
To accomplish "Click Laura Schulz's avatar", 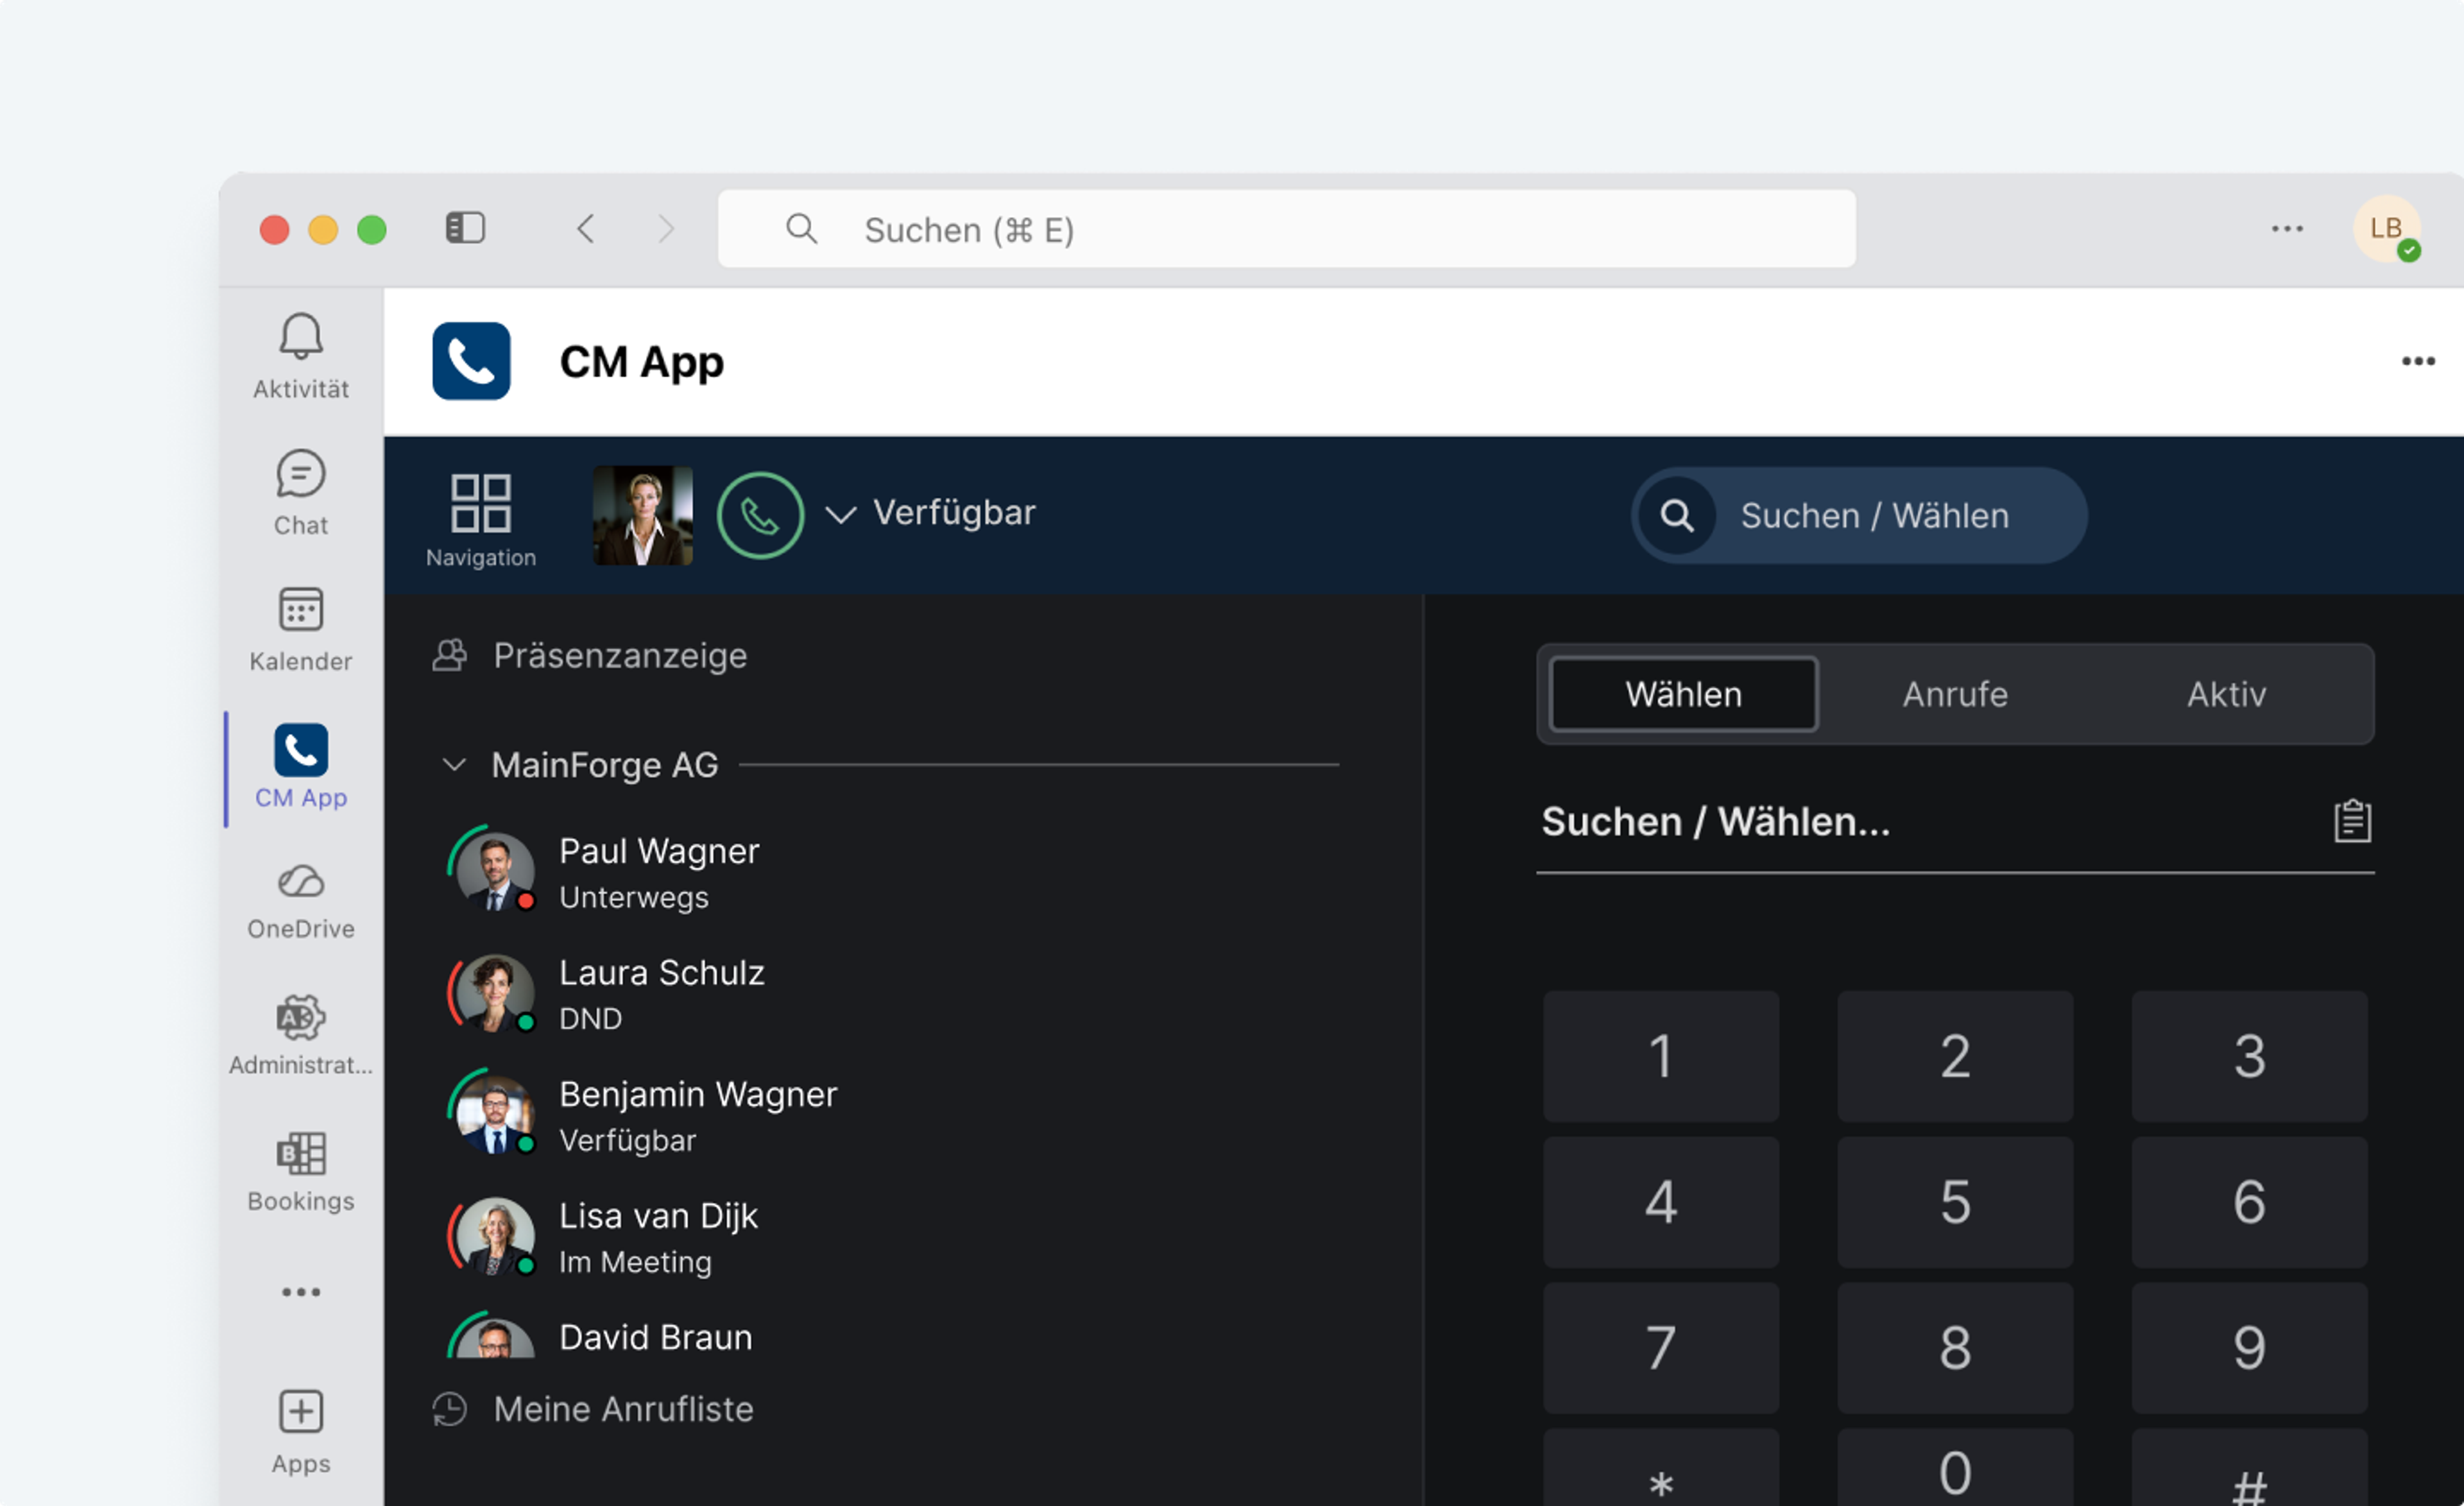I will coord(494,994).
